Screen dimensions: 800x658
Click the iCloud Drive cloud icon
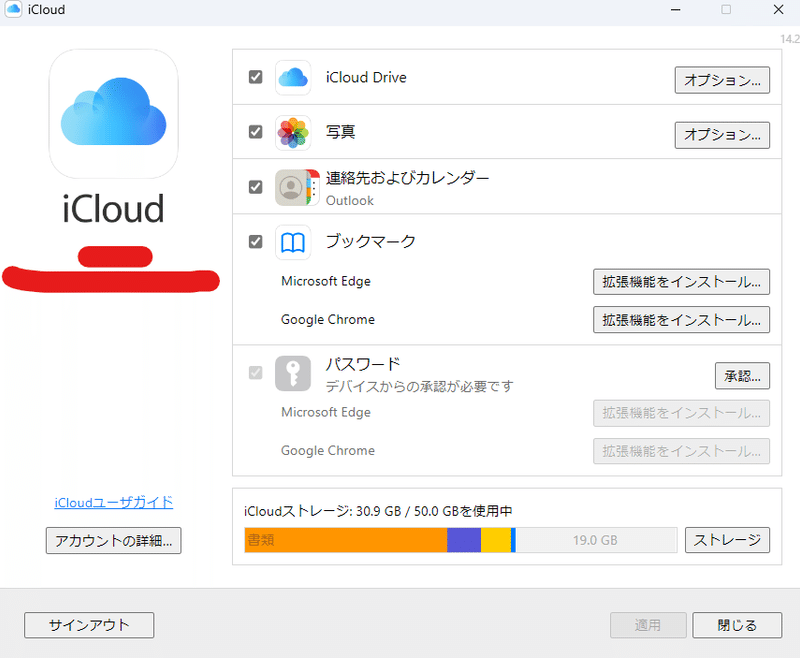293,77
